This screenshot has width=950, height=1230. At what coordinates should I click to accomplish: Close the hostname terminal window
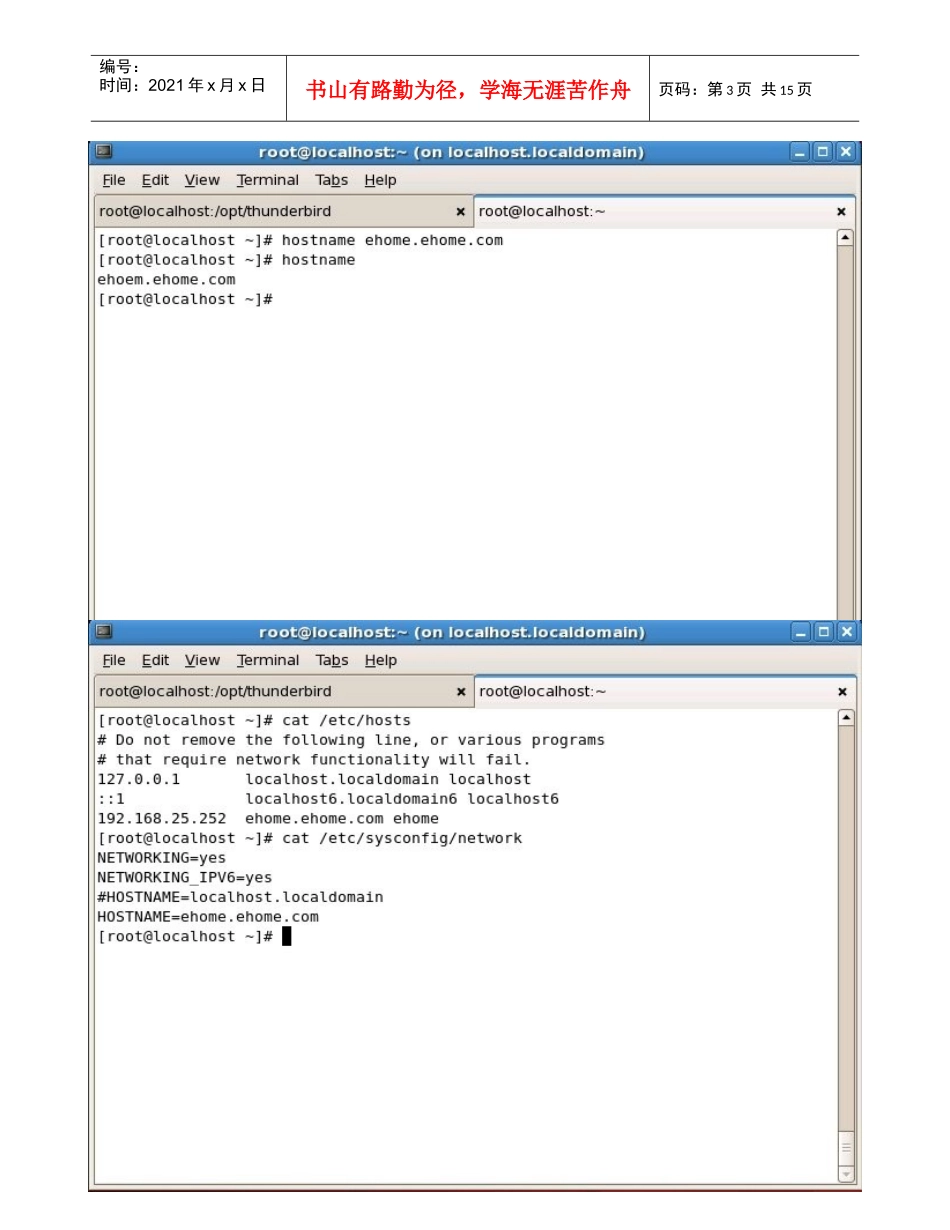pos(846,152)
